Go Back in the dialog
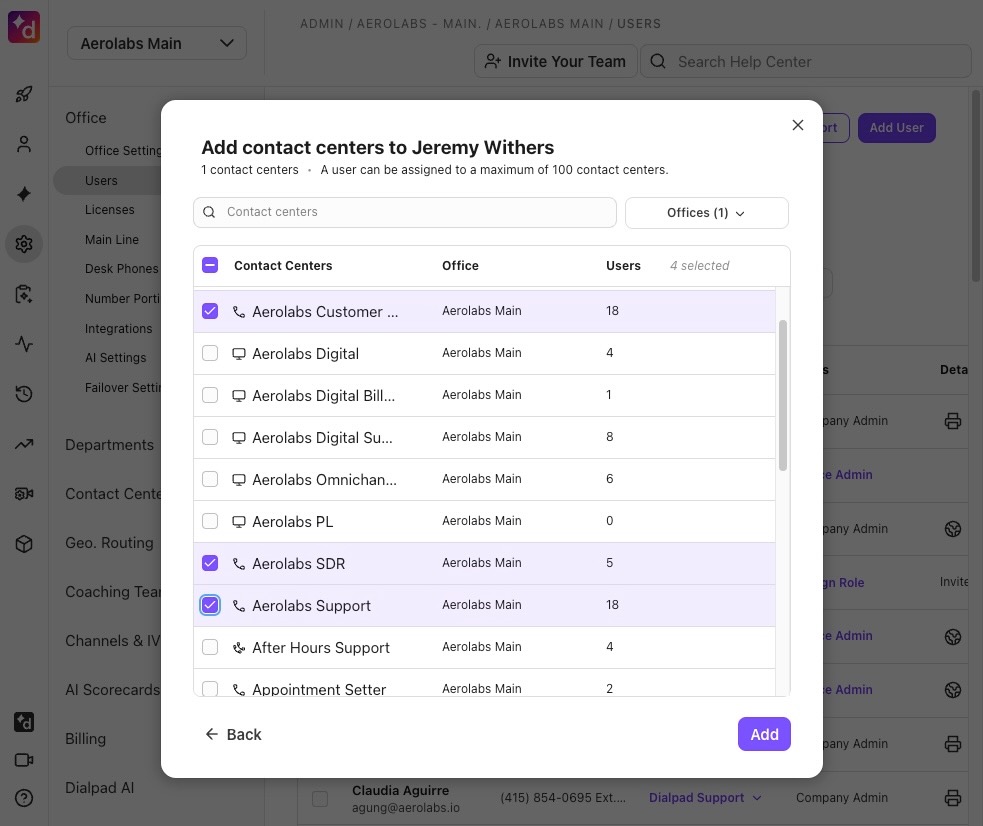The width and height of the screenshot is (983, 826). (x=233, y=734)
